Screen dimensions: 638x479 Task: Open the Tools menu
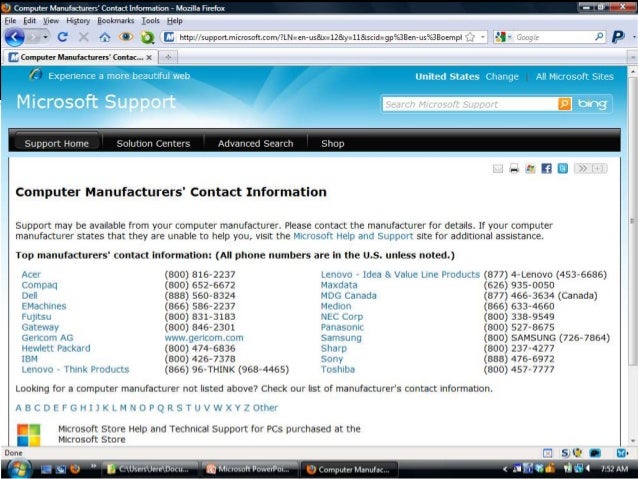pos(151,21)
